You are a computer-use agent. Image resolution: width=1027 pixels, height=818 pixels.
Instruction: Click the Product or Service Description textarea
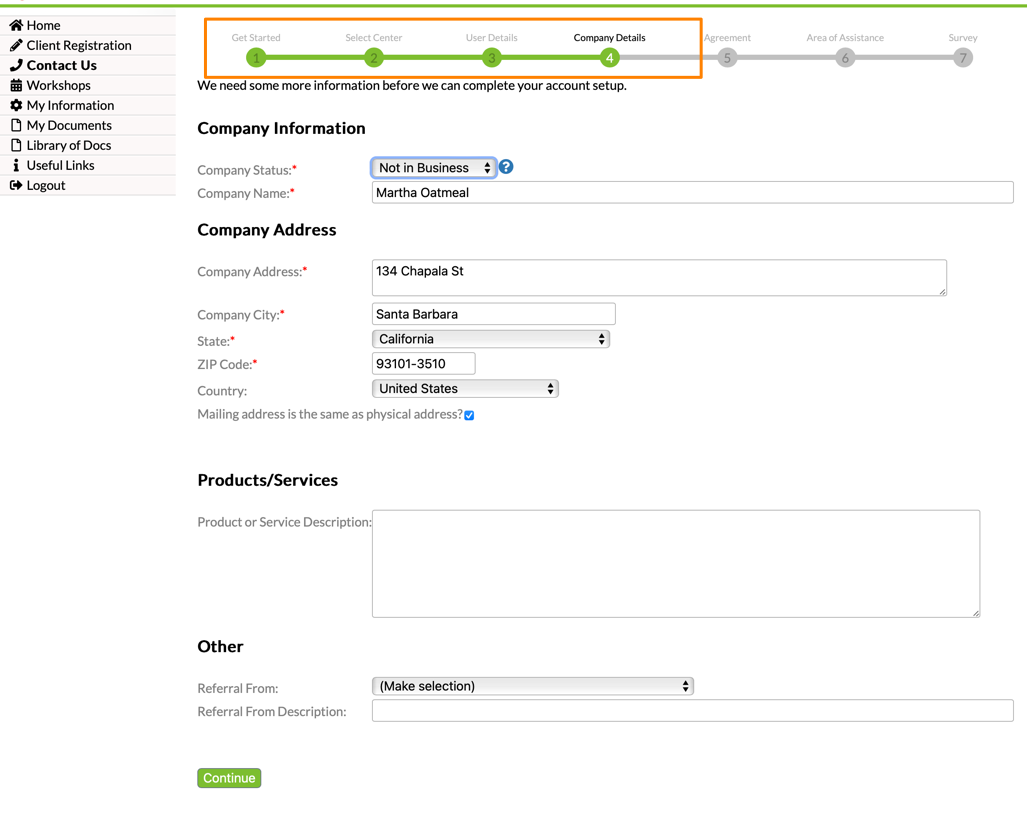point(675,563)
